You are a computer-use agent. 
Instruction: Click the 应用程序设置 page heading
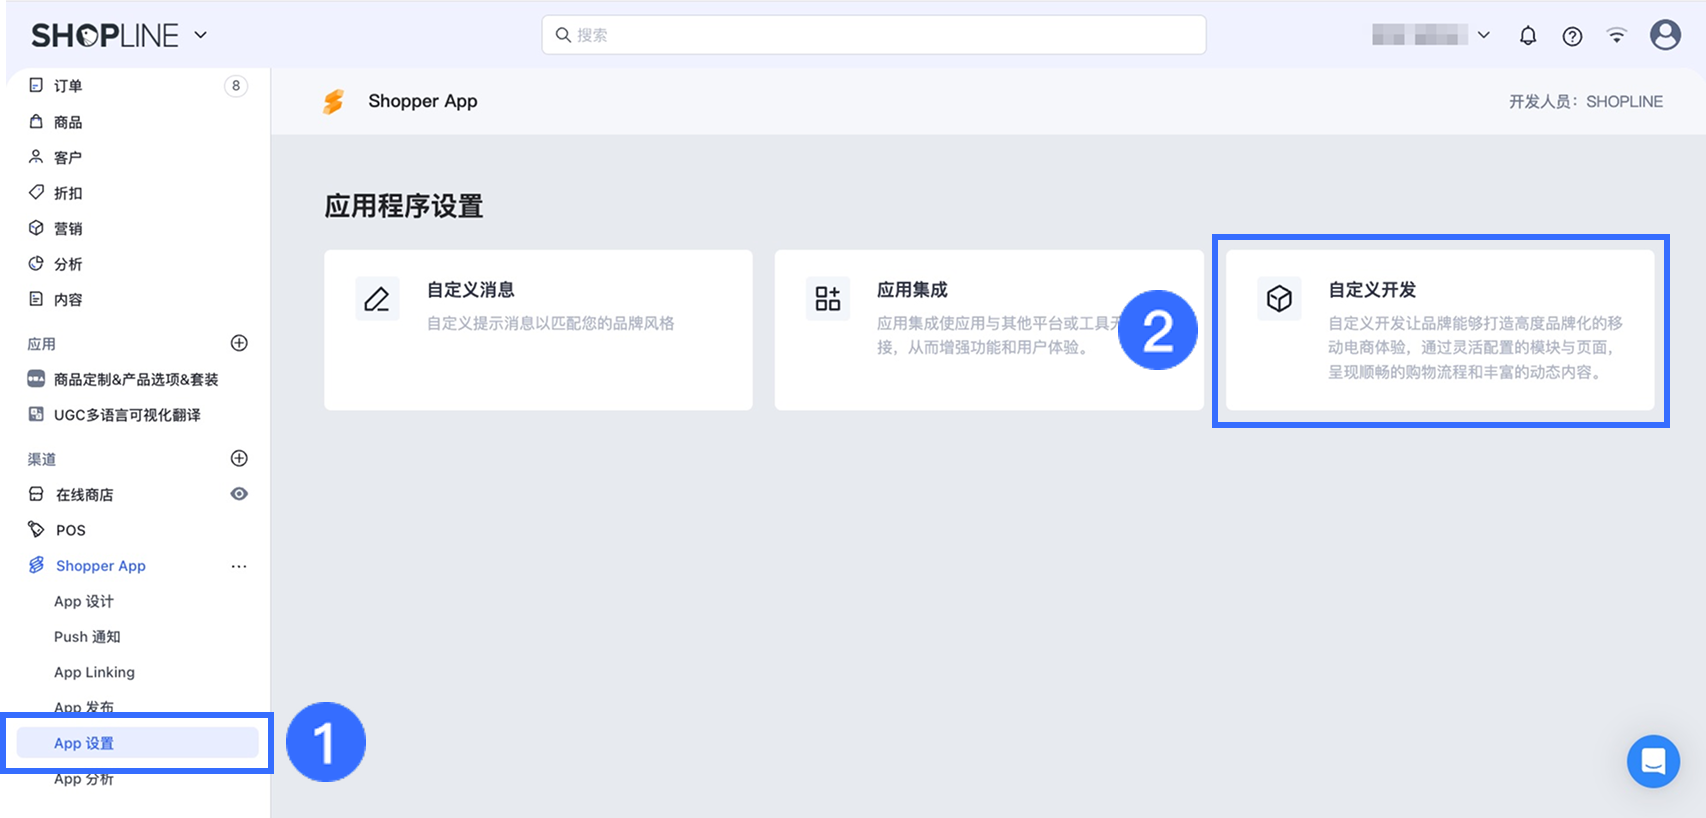404,206
